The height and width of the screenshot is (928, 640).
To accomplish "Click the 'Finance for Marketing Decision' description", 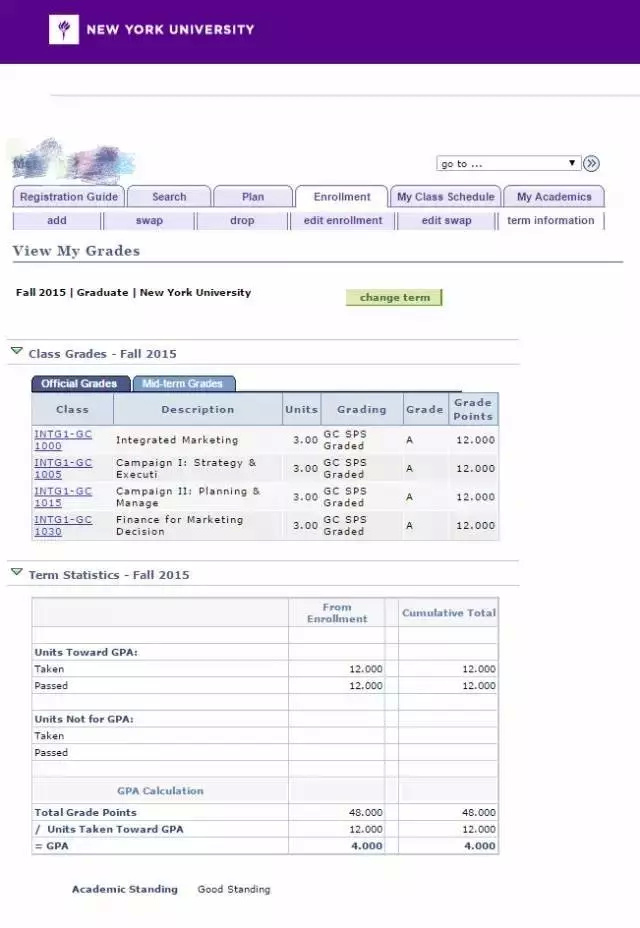I will tap(179, 525).
